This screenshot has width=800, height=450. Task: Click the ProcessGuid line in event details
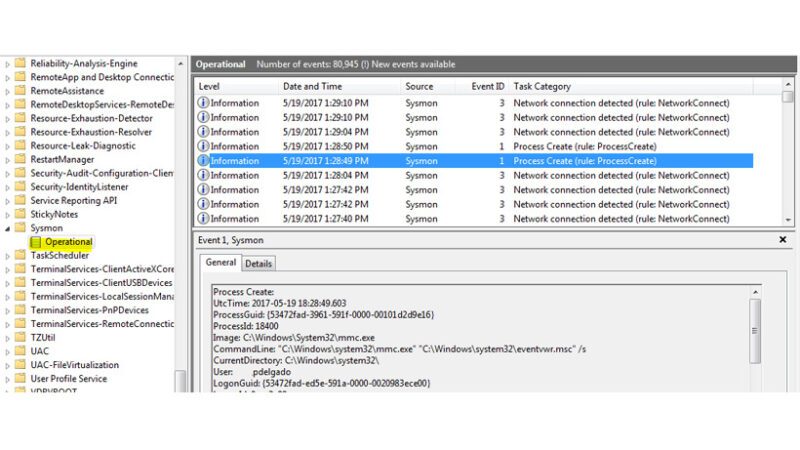pos(323,315)
